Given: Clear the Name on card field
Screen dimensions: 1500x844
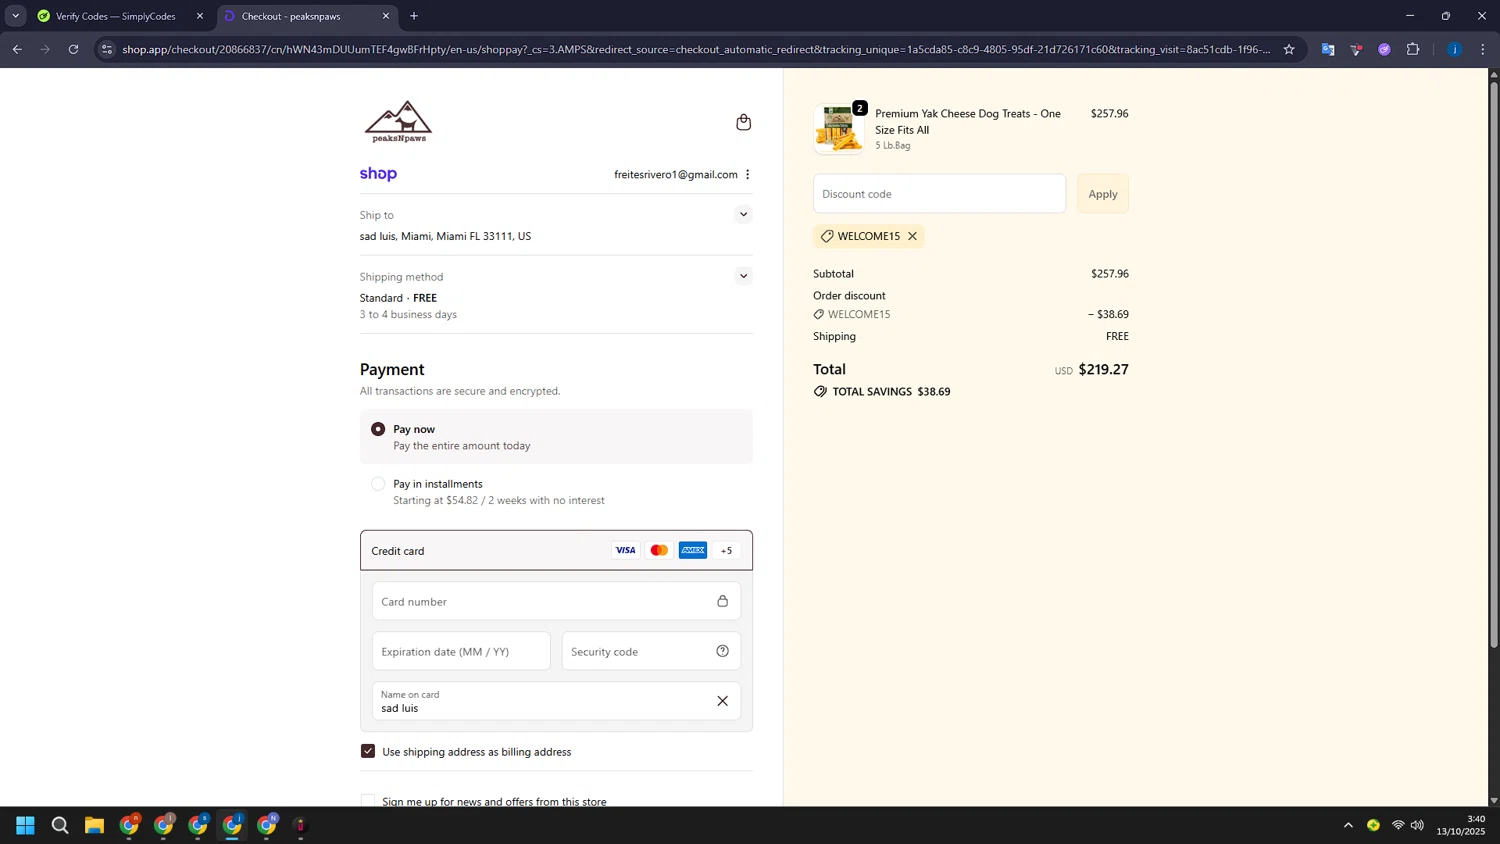Looking at the screenshot, I should pyautogui.click(x=722, y=701).
